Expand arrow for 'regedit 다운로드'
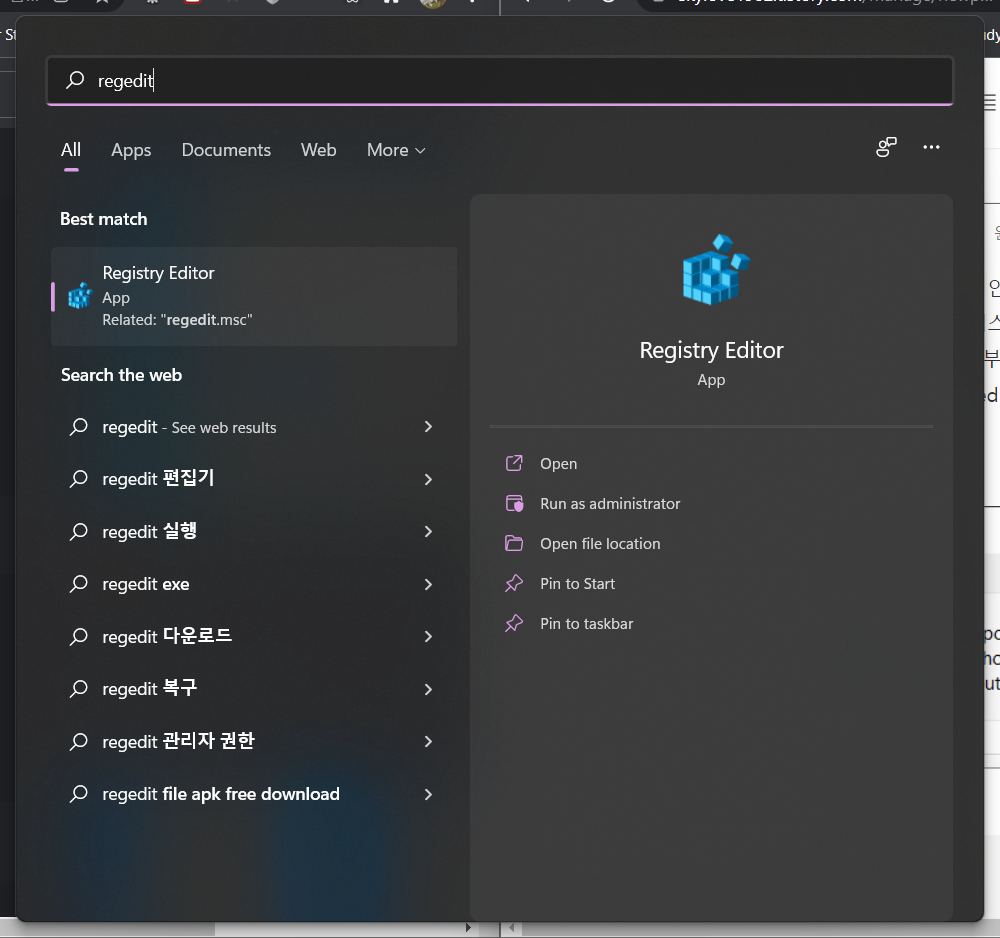1000x938 pixels. tap(428, 636)
